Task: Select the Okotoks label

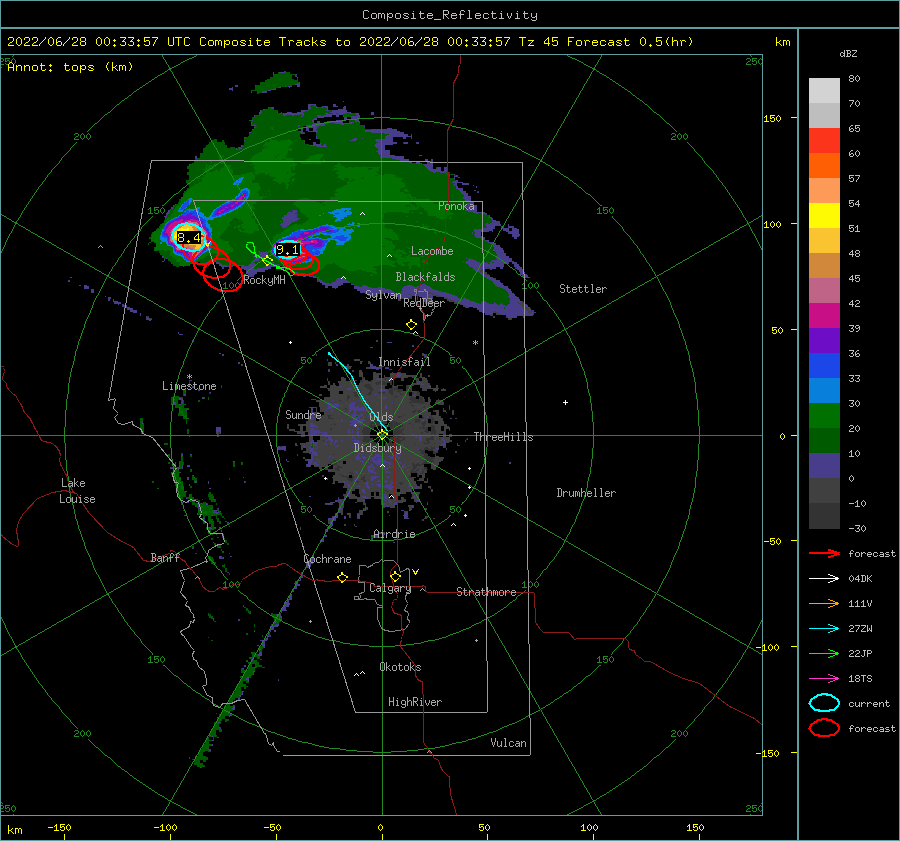Action: 400,667
